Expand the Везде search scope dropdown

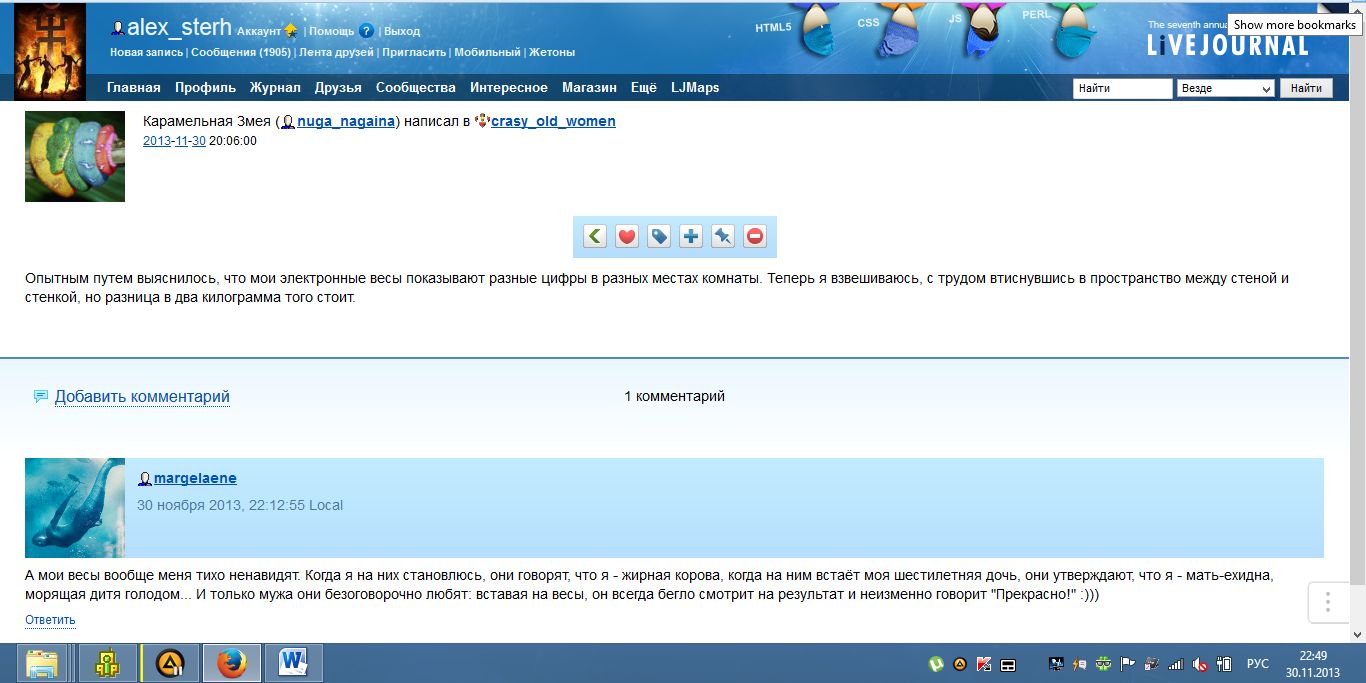point(1226,88)
